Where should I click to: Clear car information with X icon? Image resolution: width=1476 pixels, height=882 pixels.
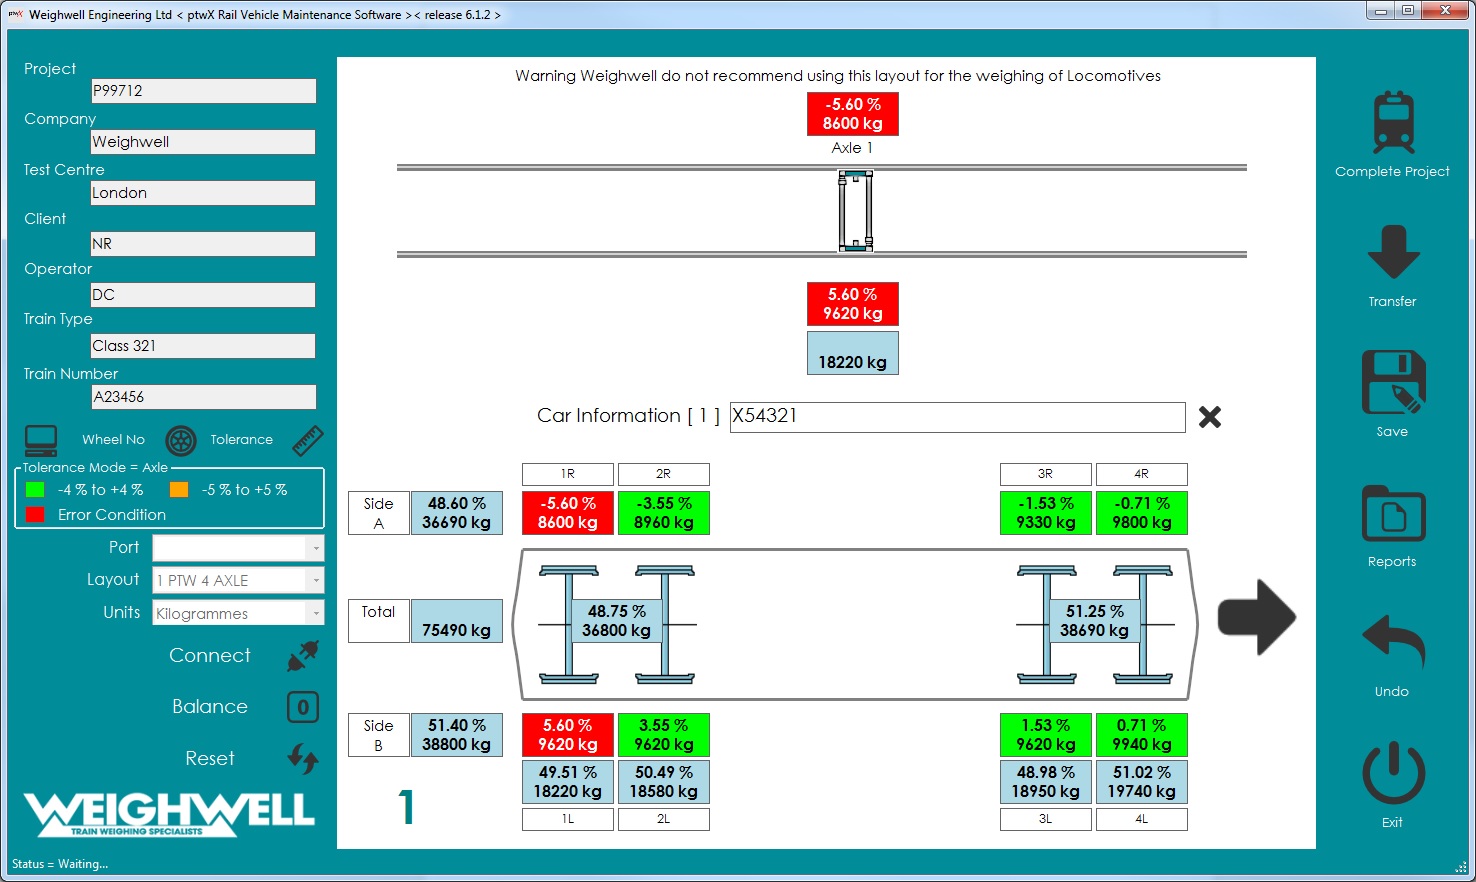pos(1210,417)
